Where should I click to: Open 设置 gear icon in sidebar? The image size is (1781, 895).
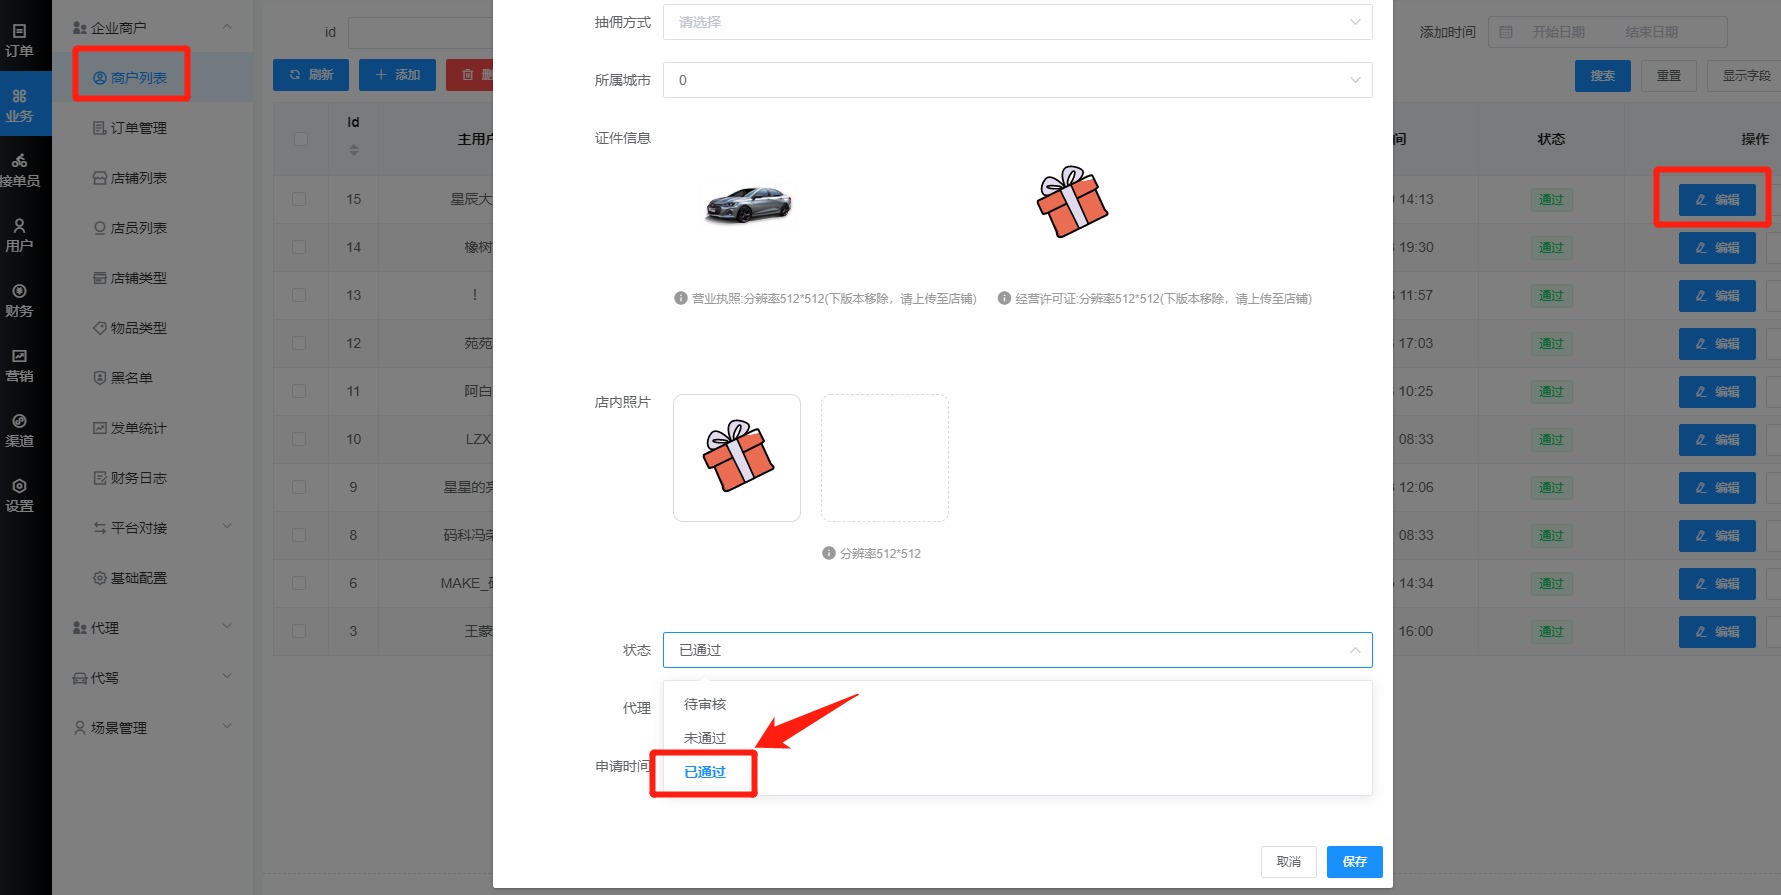19,495
